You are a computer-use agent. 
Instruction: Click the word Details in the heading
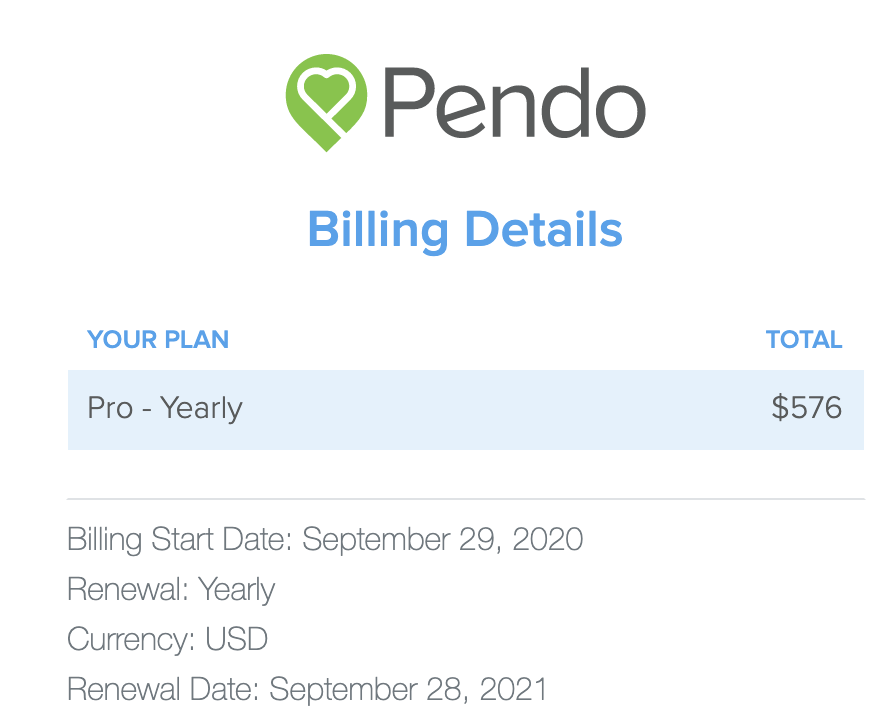coord(544,228)
